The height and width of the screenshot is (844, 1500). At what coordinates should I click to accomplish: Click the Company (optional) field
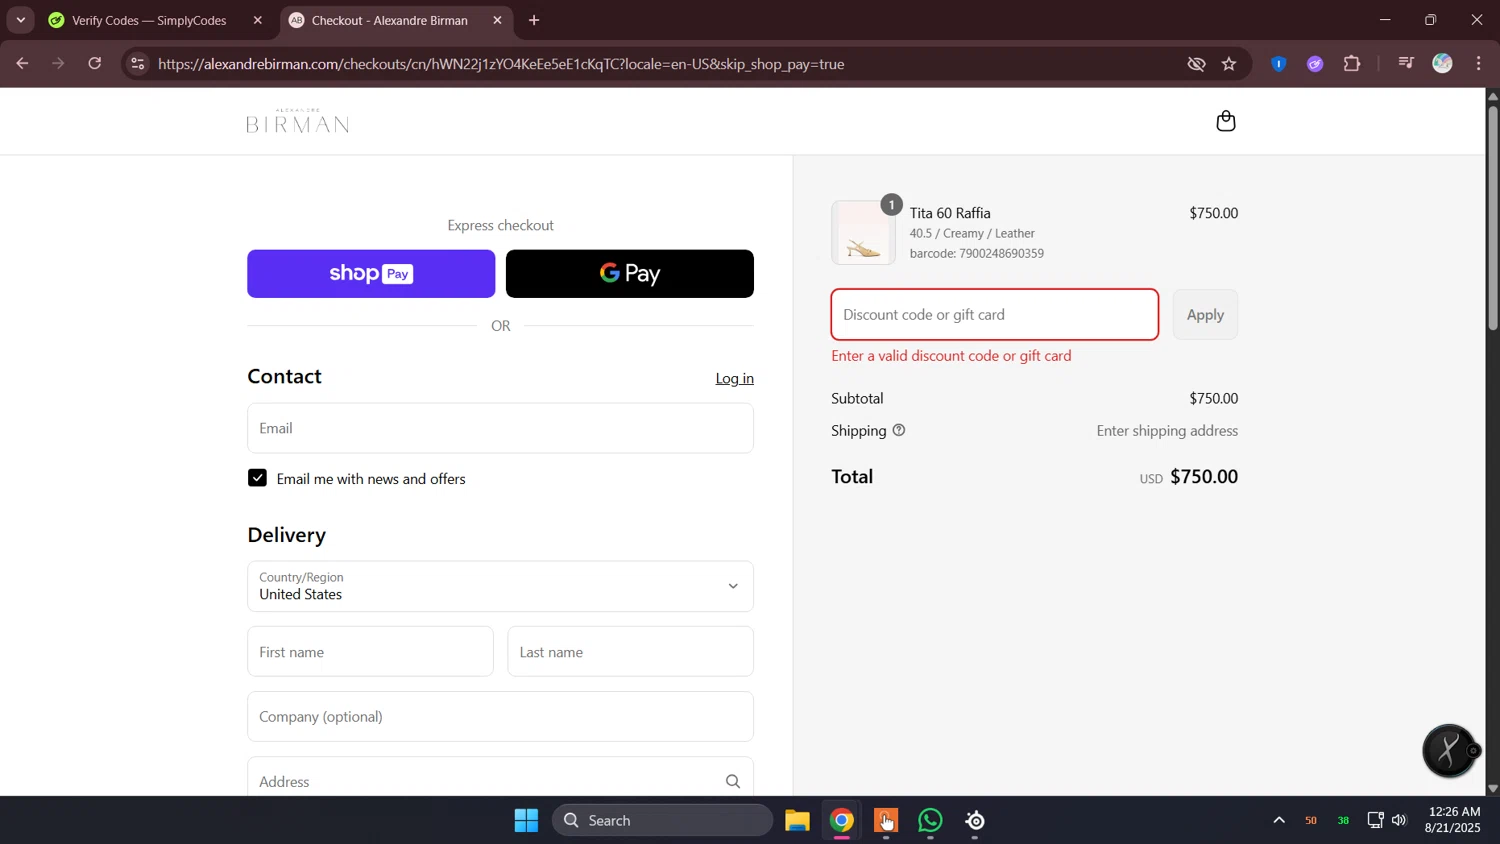pos(500,717)
